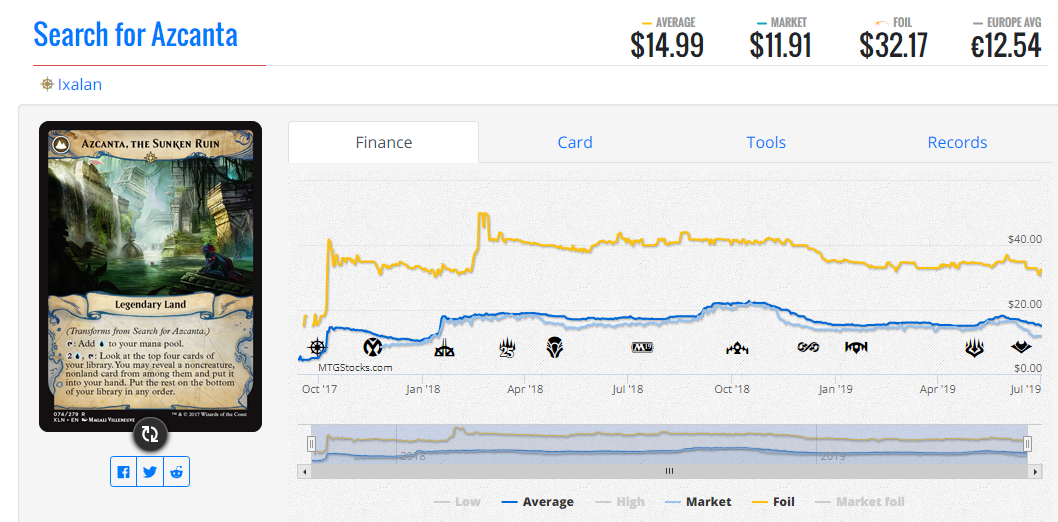The width and height of the screenshot is (1058, 522).
Task: Click the MTGStocks.com chart credit
Action: 355,368
